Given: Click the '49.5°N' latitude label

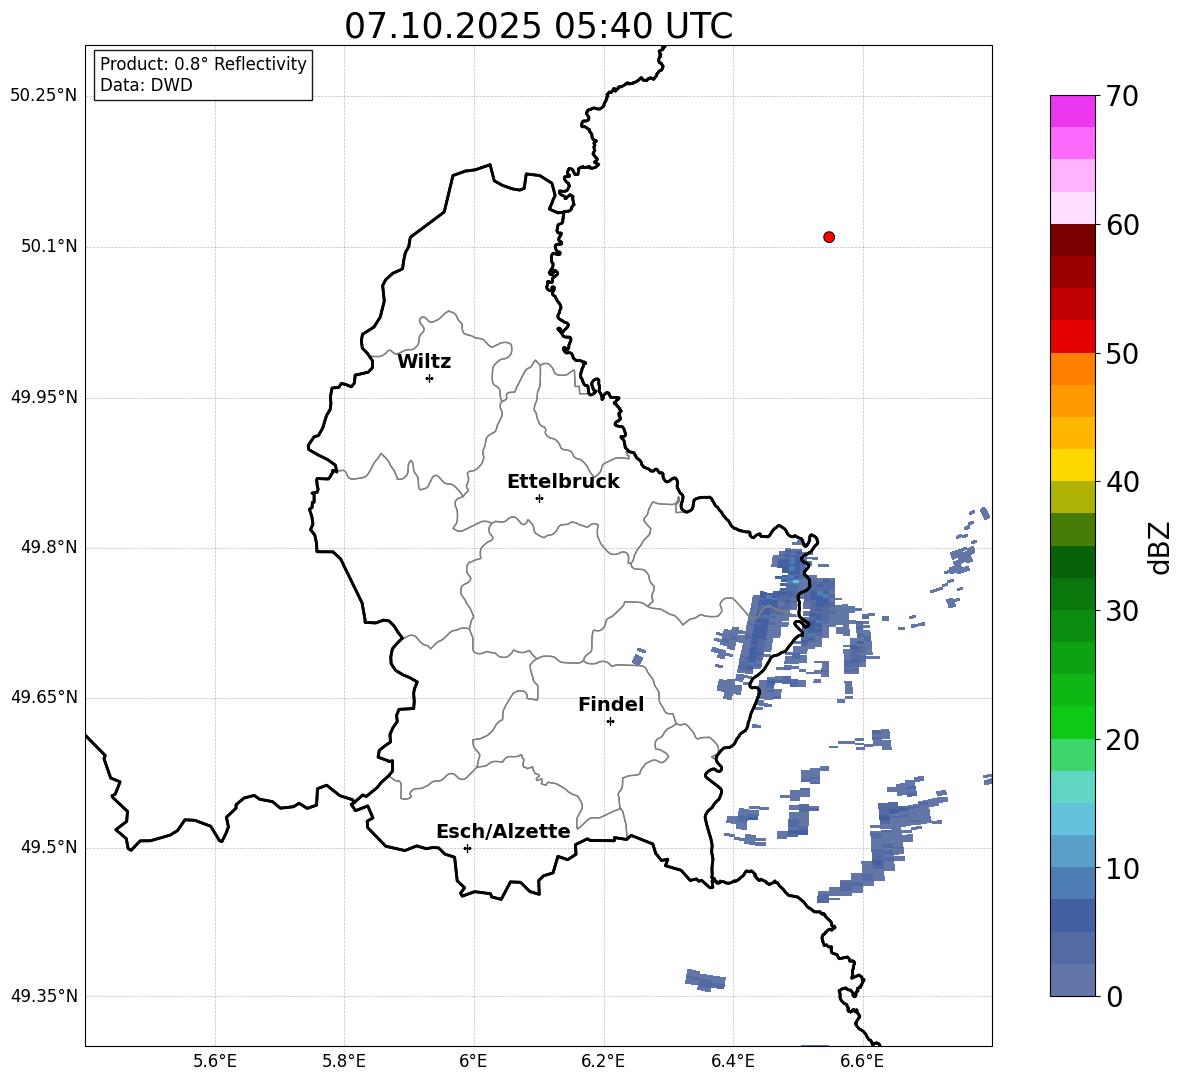Looking at the screenshot, I should click(49, 846).
